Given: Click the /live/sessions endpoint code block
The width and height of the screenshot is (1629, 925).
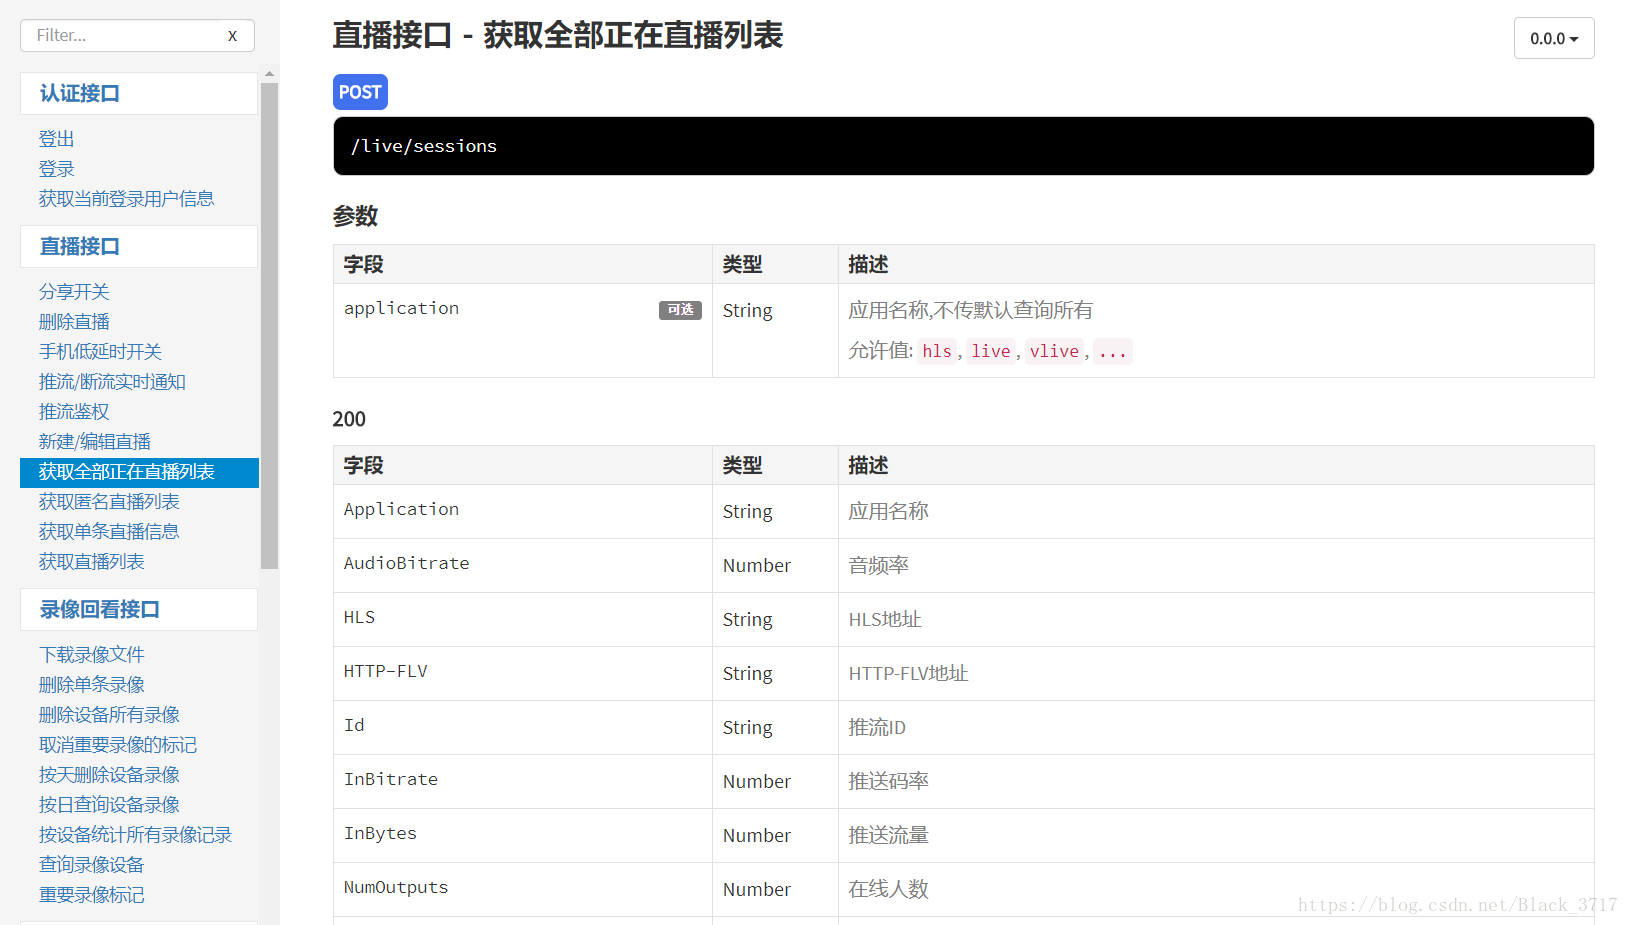Looking at the screenshot, I should pyautogui.click(x=963, y=146).
